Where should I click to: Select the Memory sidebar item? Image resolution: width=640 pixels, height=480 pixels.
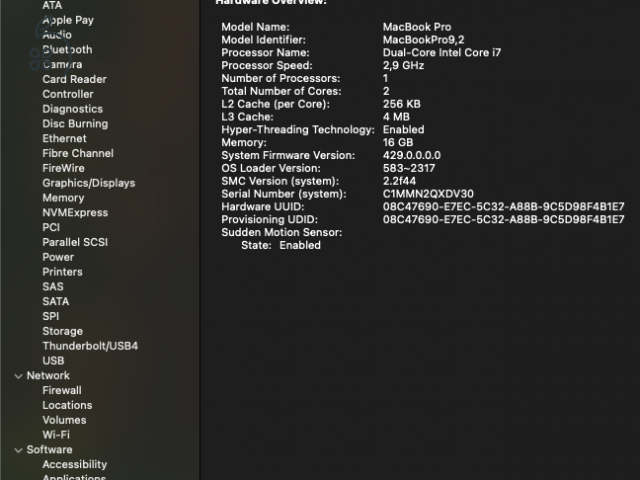point(63,198)
